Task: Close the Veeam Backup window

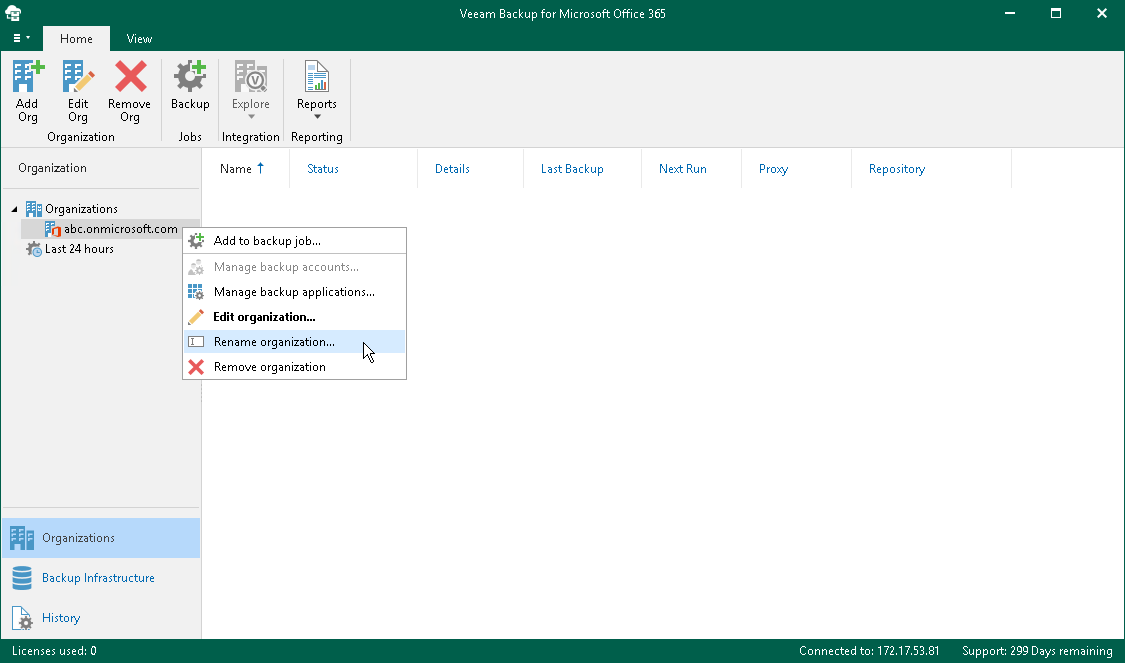Action: pyautogui.click(x=1101, y=13)
